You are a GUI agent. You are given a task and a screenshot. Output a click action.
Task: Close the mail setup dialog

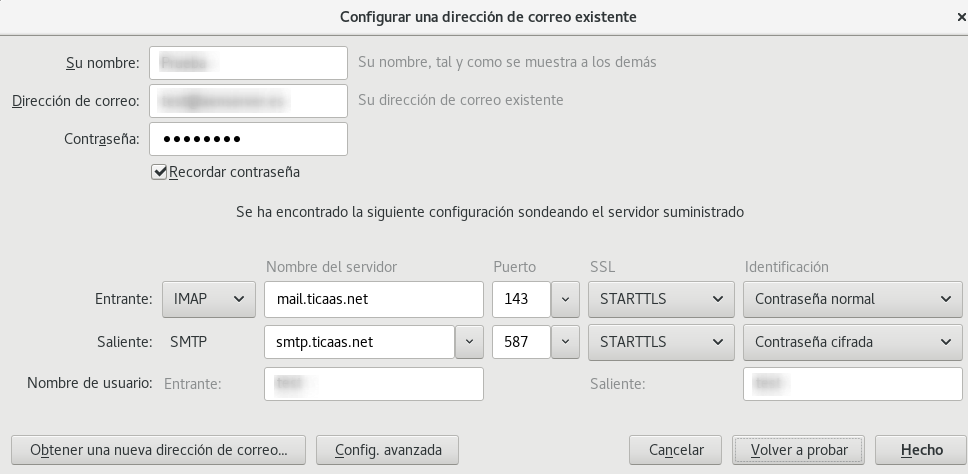[961, 17]
